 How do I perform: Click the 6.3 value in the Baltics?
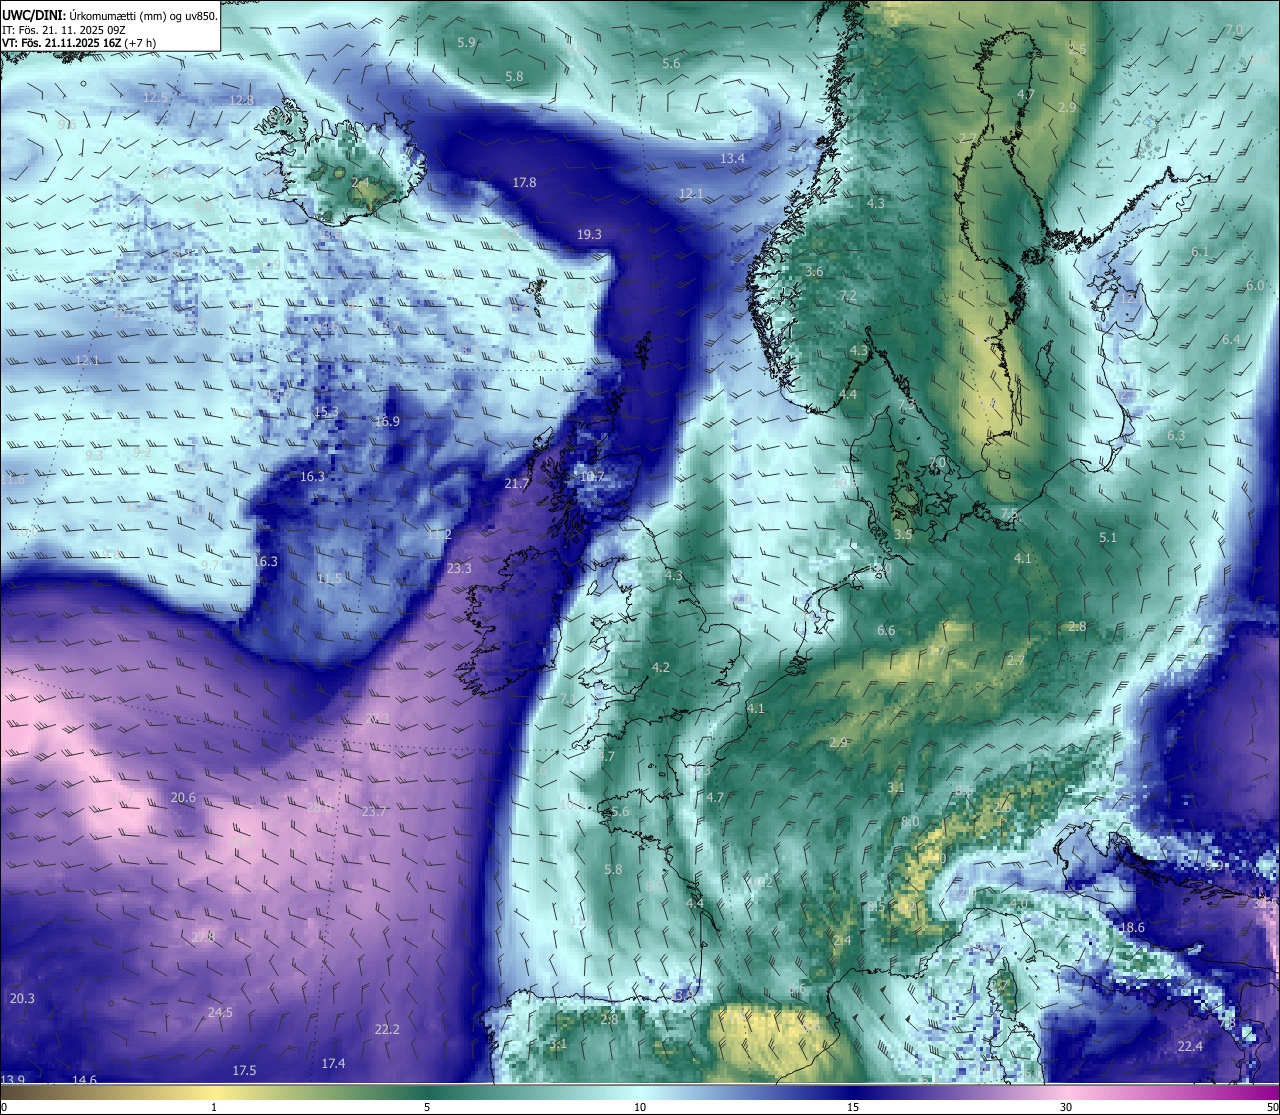pos(1176,436)
